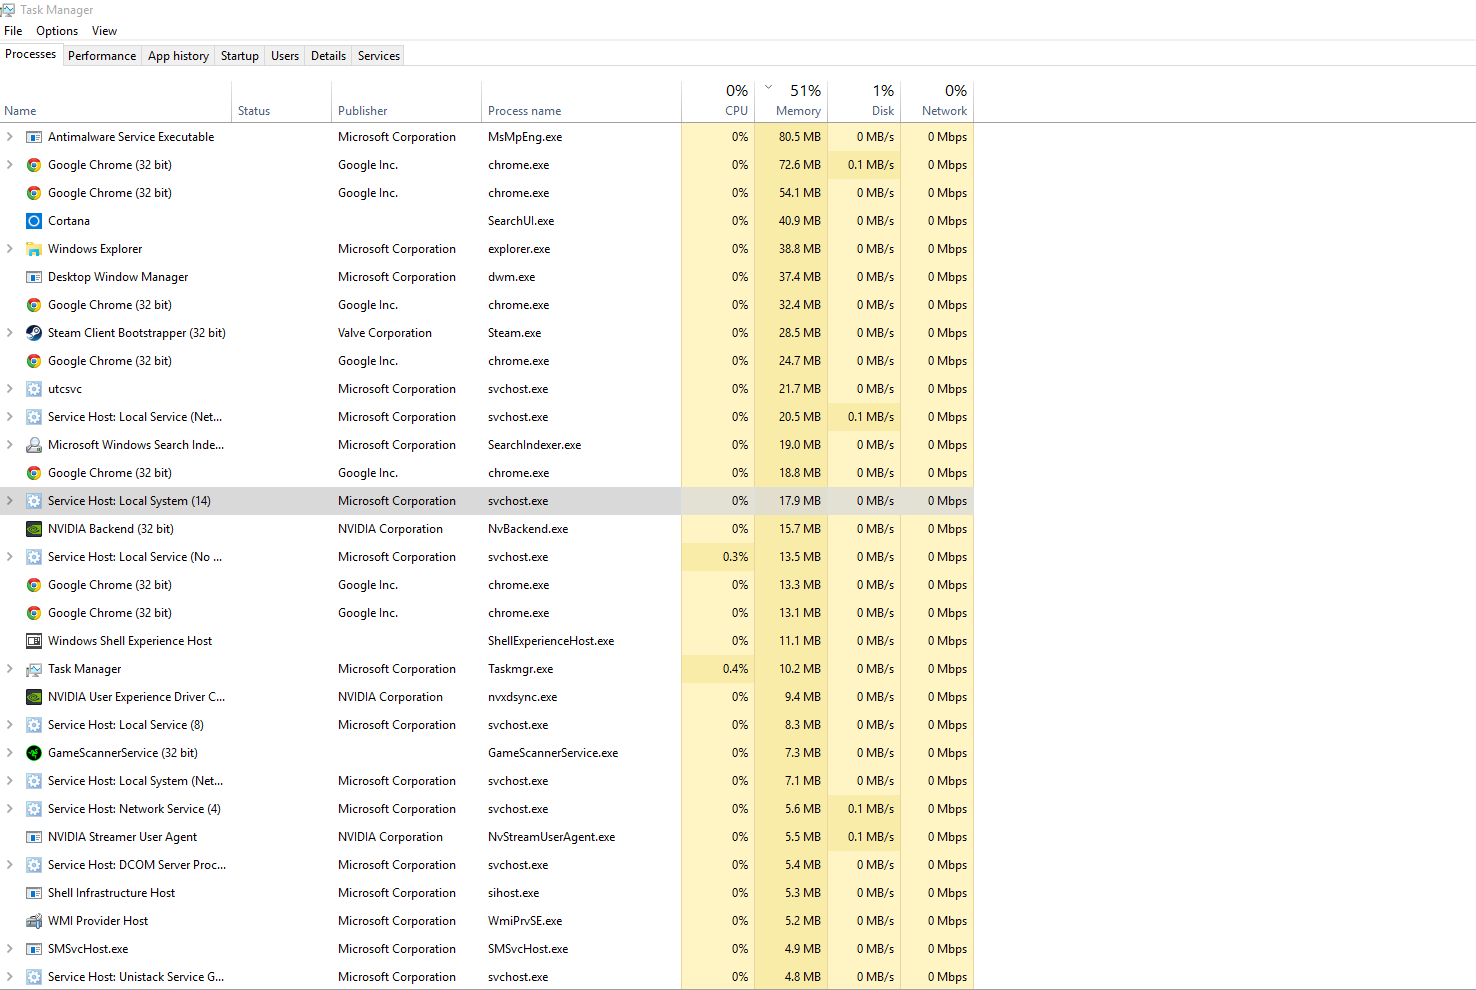Click the Service Host: Local System (14) gear icon
This screenshot has width=1476, height=990.
point(34,501)
